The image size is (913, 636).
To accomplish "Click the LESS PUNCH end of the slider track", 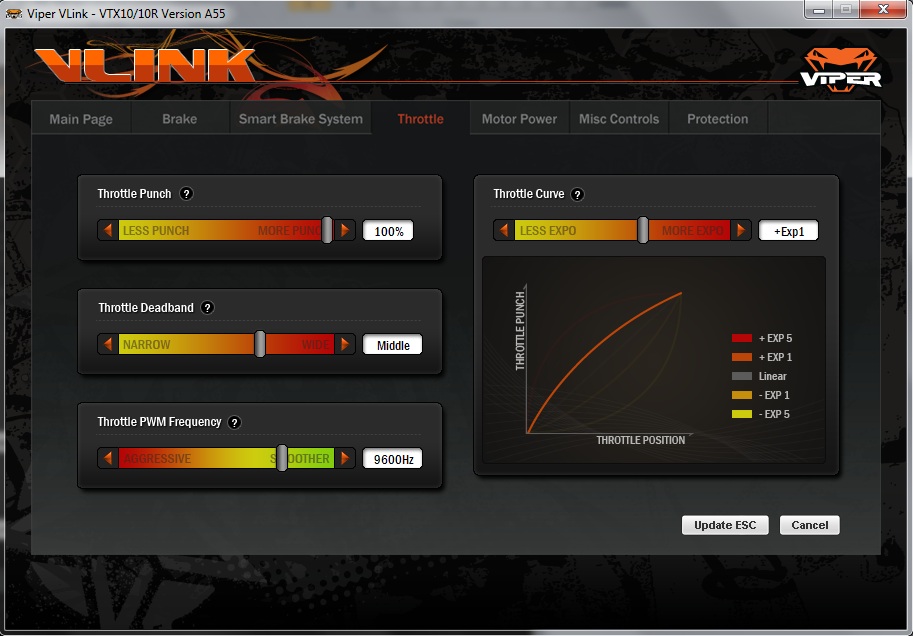I will click(155, 231).
